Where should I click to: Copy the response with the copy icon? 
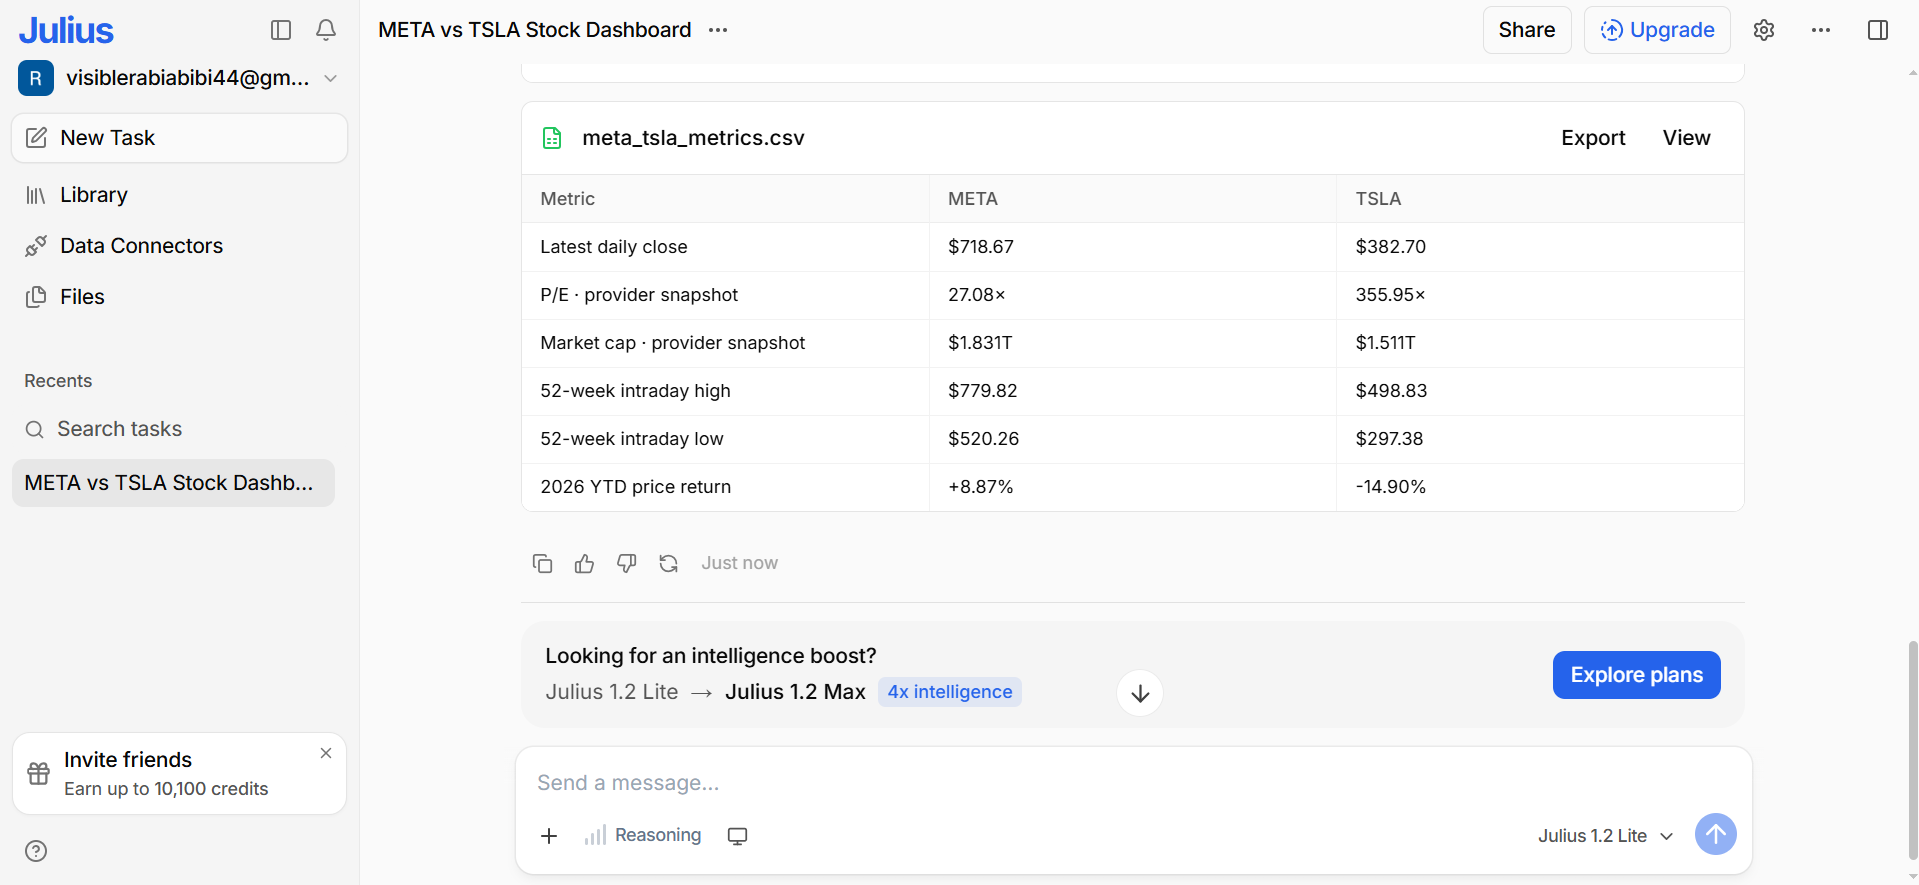(x=543, y=564)
